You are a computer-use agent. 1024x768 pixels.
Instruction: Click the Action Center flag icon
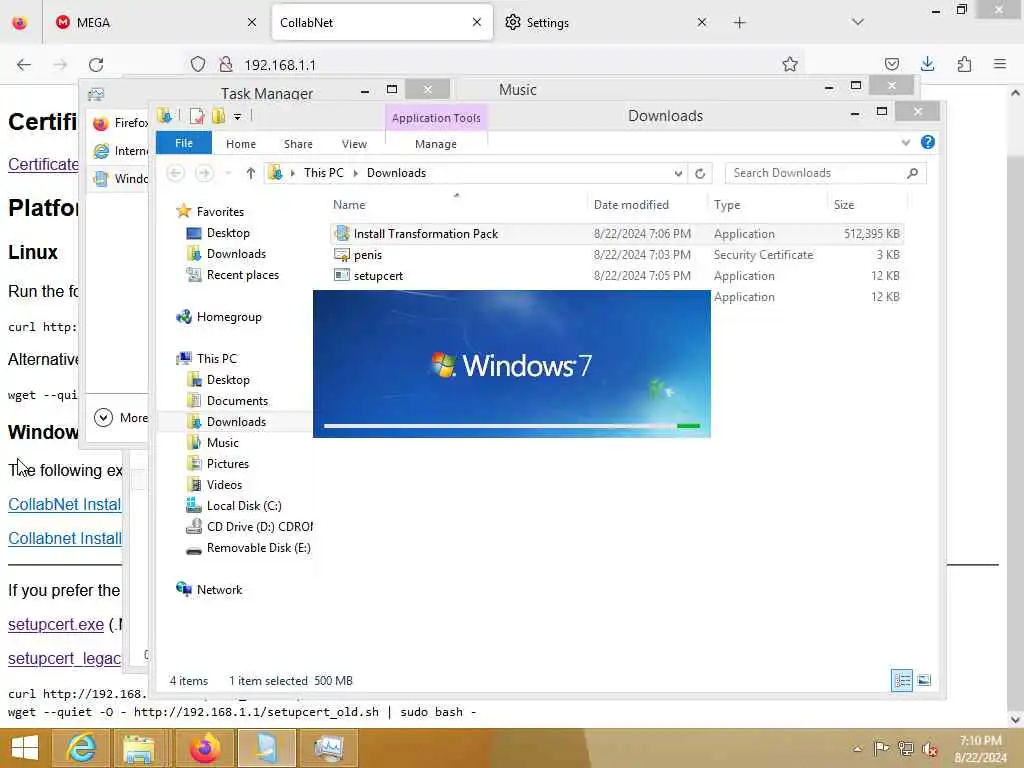[x=881, y=748]
